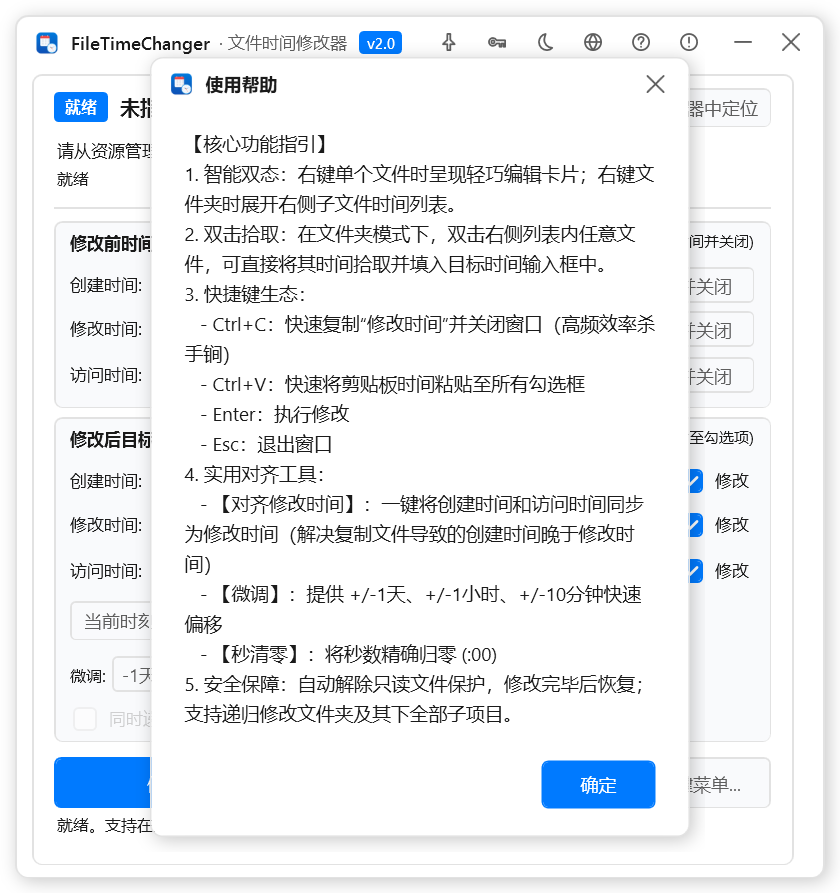The width and height of the screenshot is (840, 893).
Task: Click the Enter：执行修改 line
Action: coord(274,415)
